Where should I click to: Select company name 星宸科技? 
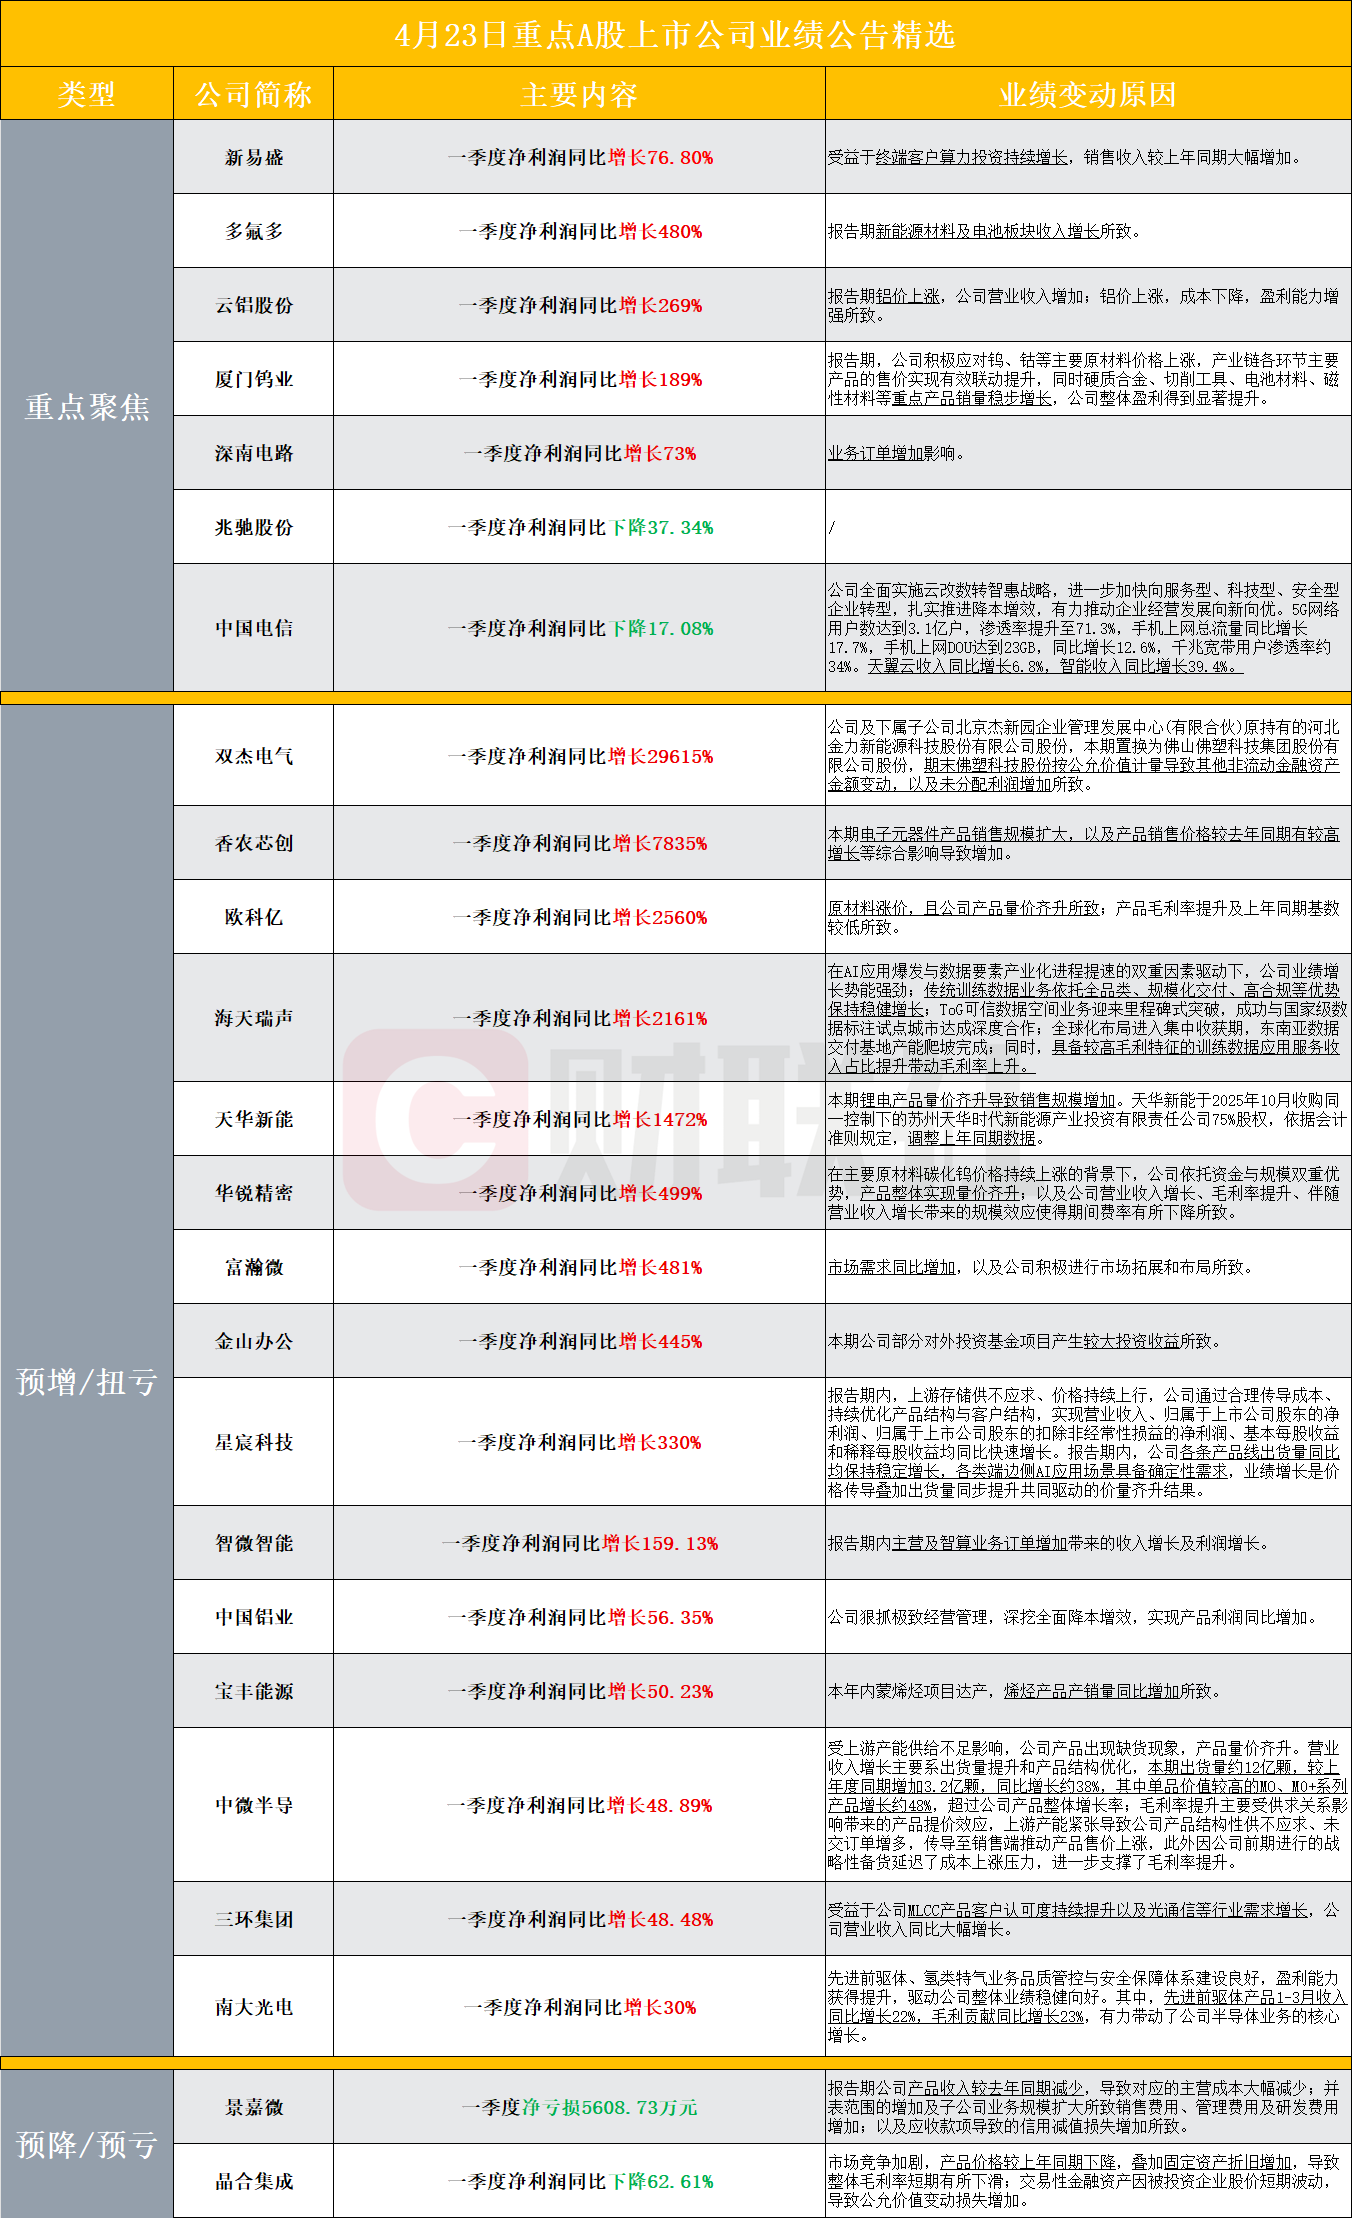coord(254,1442)
